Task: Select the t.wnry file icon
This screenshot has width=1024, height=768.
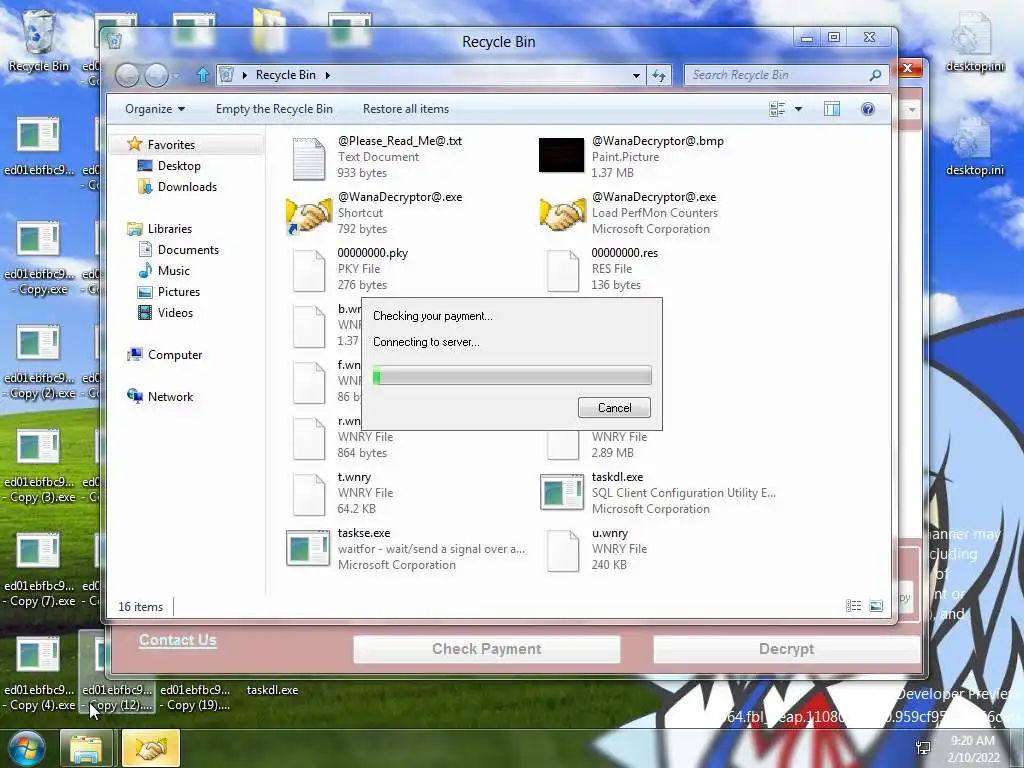Action: [308, 494]
